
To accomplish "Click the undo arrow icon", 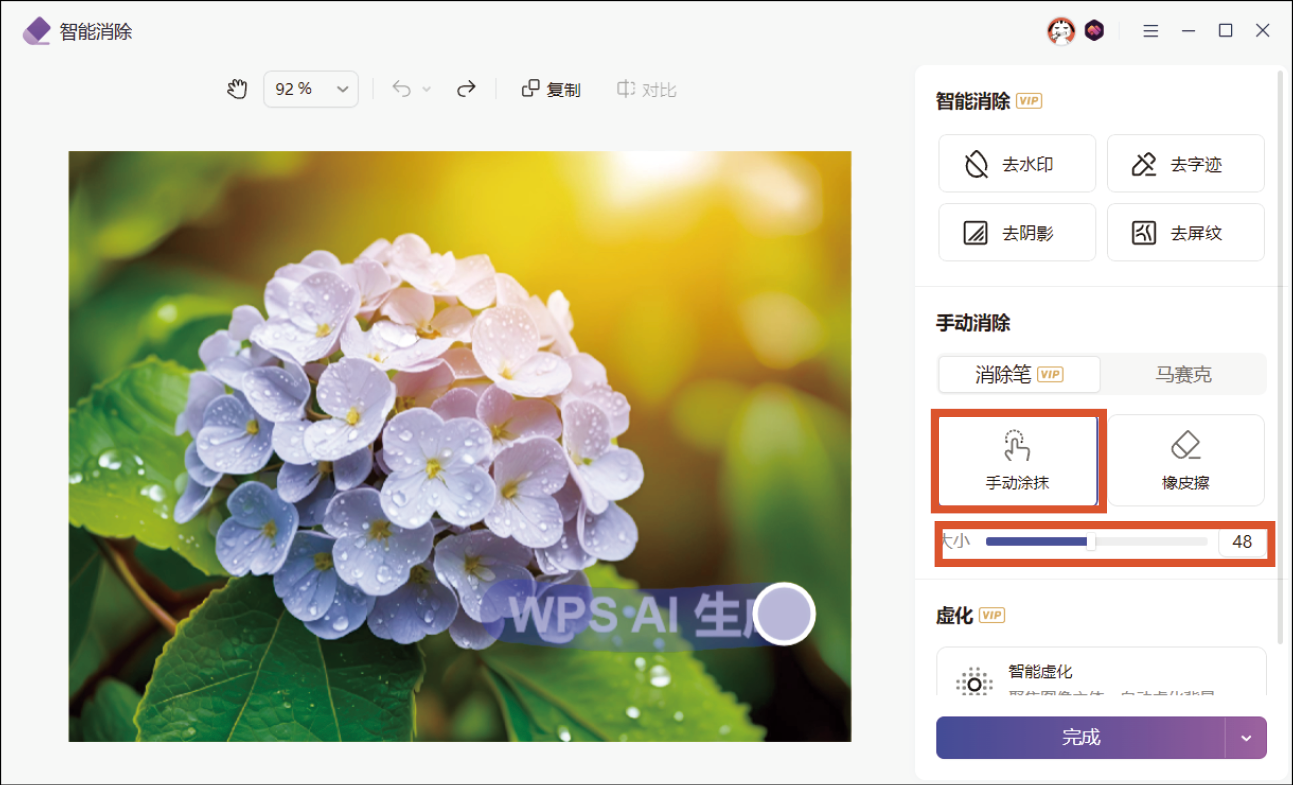I will point(401,89).
